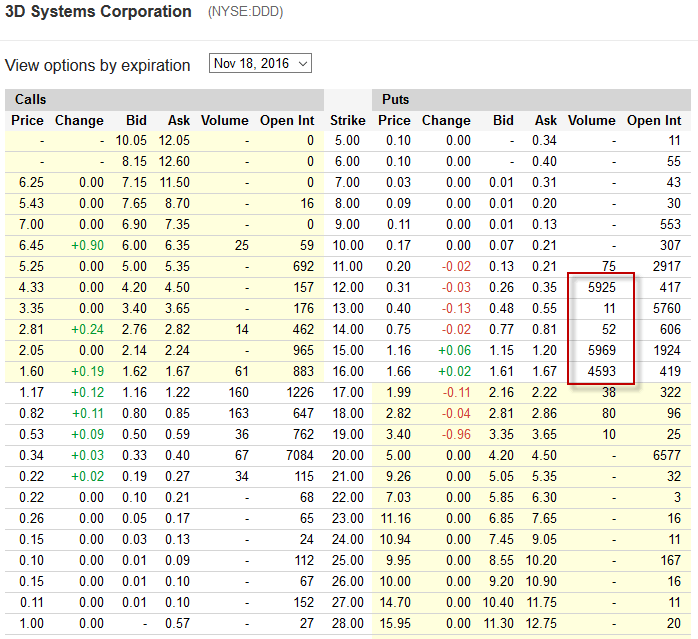Click puts price 15.95
Image resolution: width=698 pixels, height=639 pixels.
[x=395, y=623]
